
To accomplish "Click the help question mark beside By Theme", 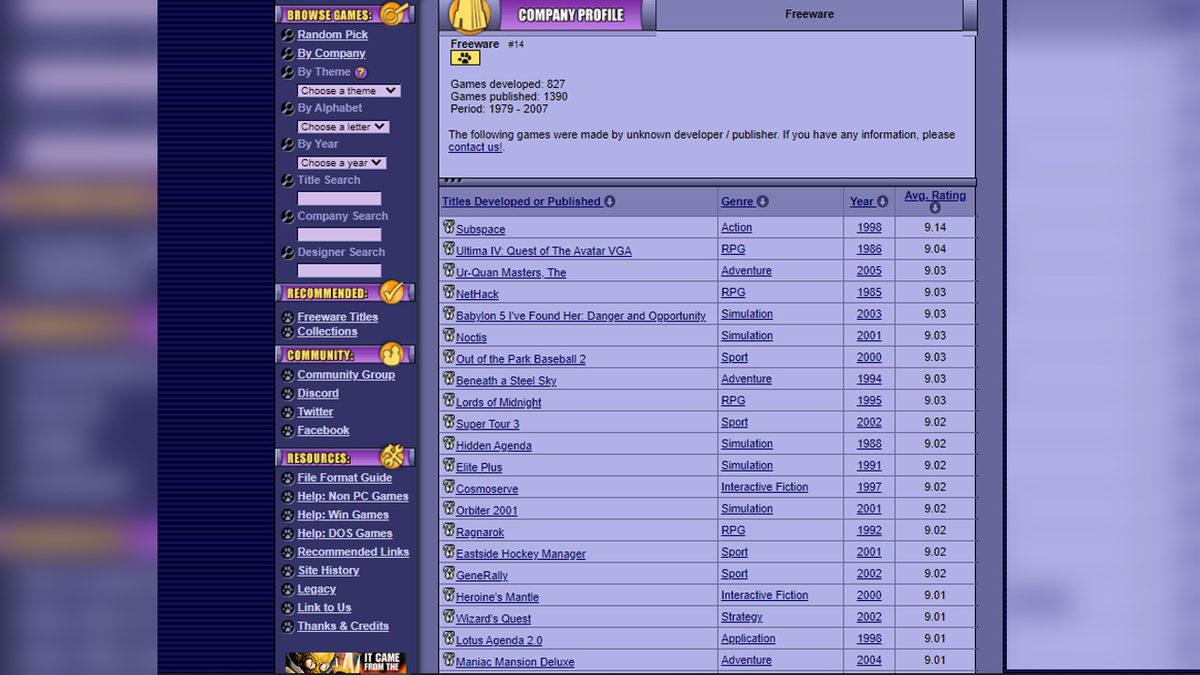I will tap(361, 73).
